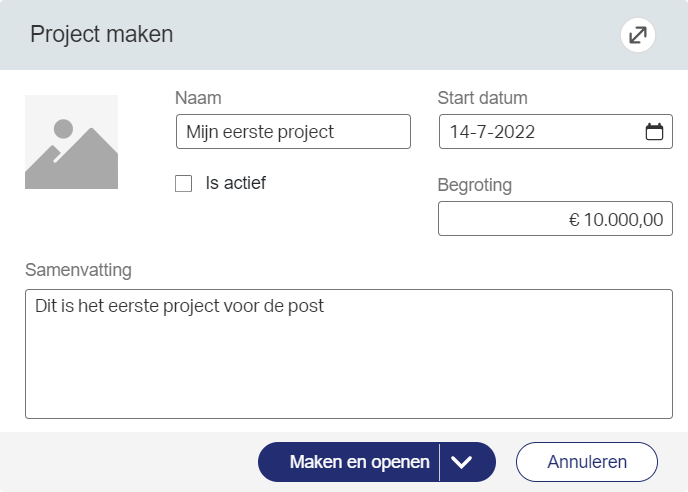Click the text 'Mijn eerste project'

260,132
